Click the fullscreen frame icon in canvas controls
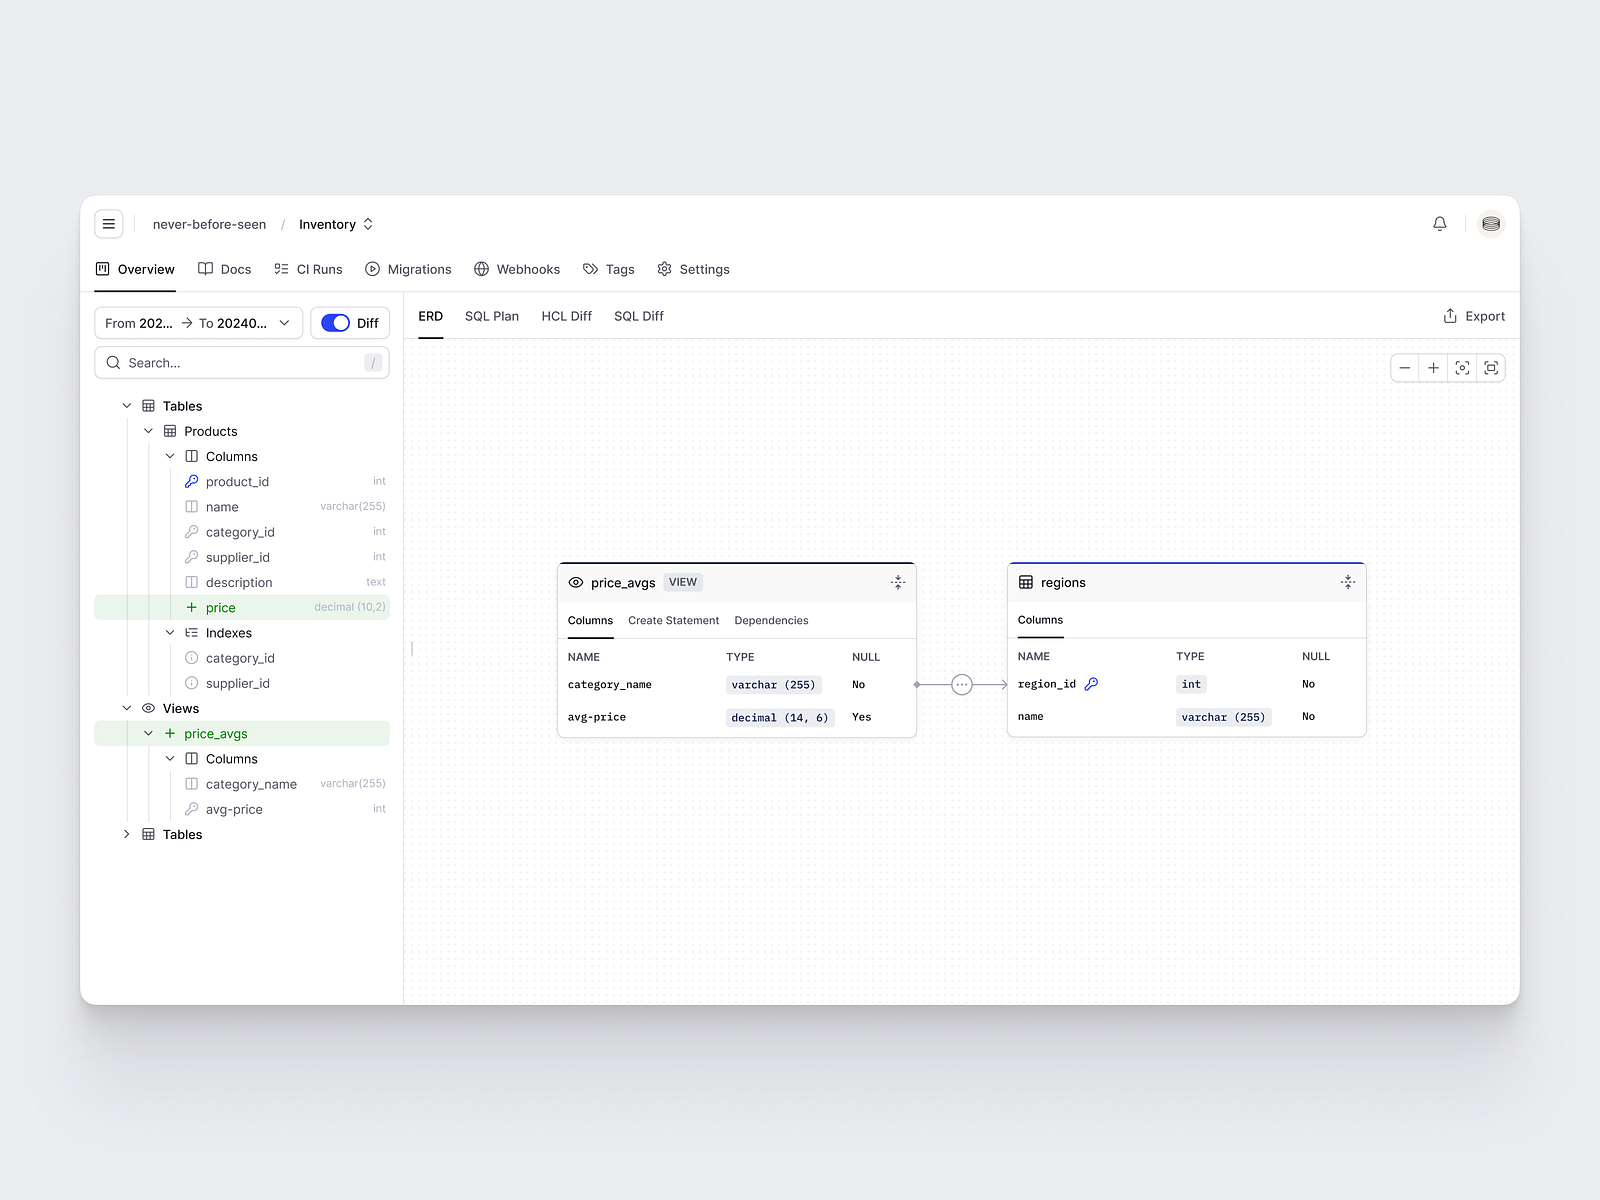The width and height of the screenshot is (1600, 1200). [1490, 367]
